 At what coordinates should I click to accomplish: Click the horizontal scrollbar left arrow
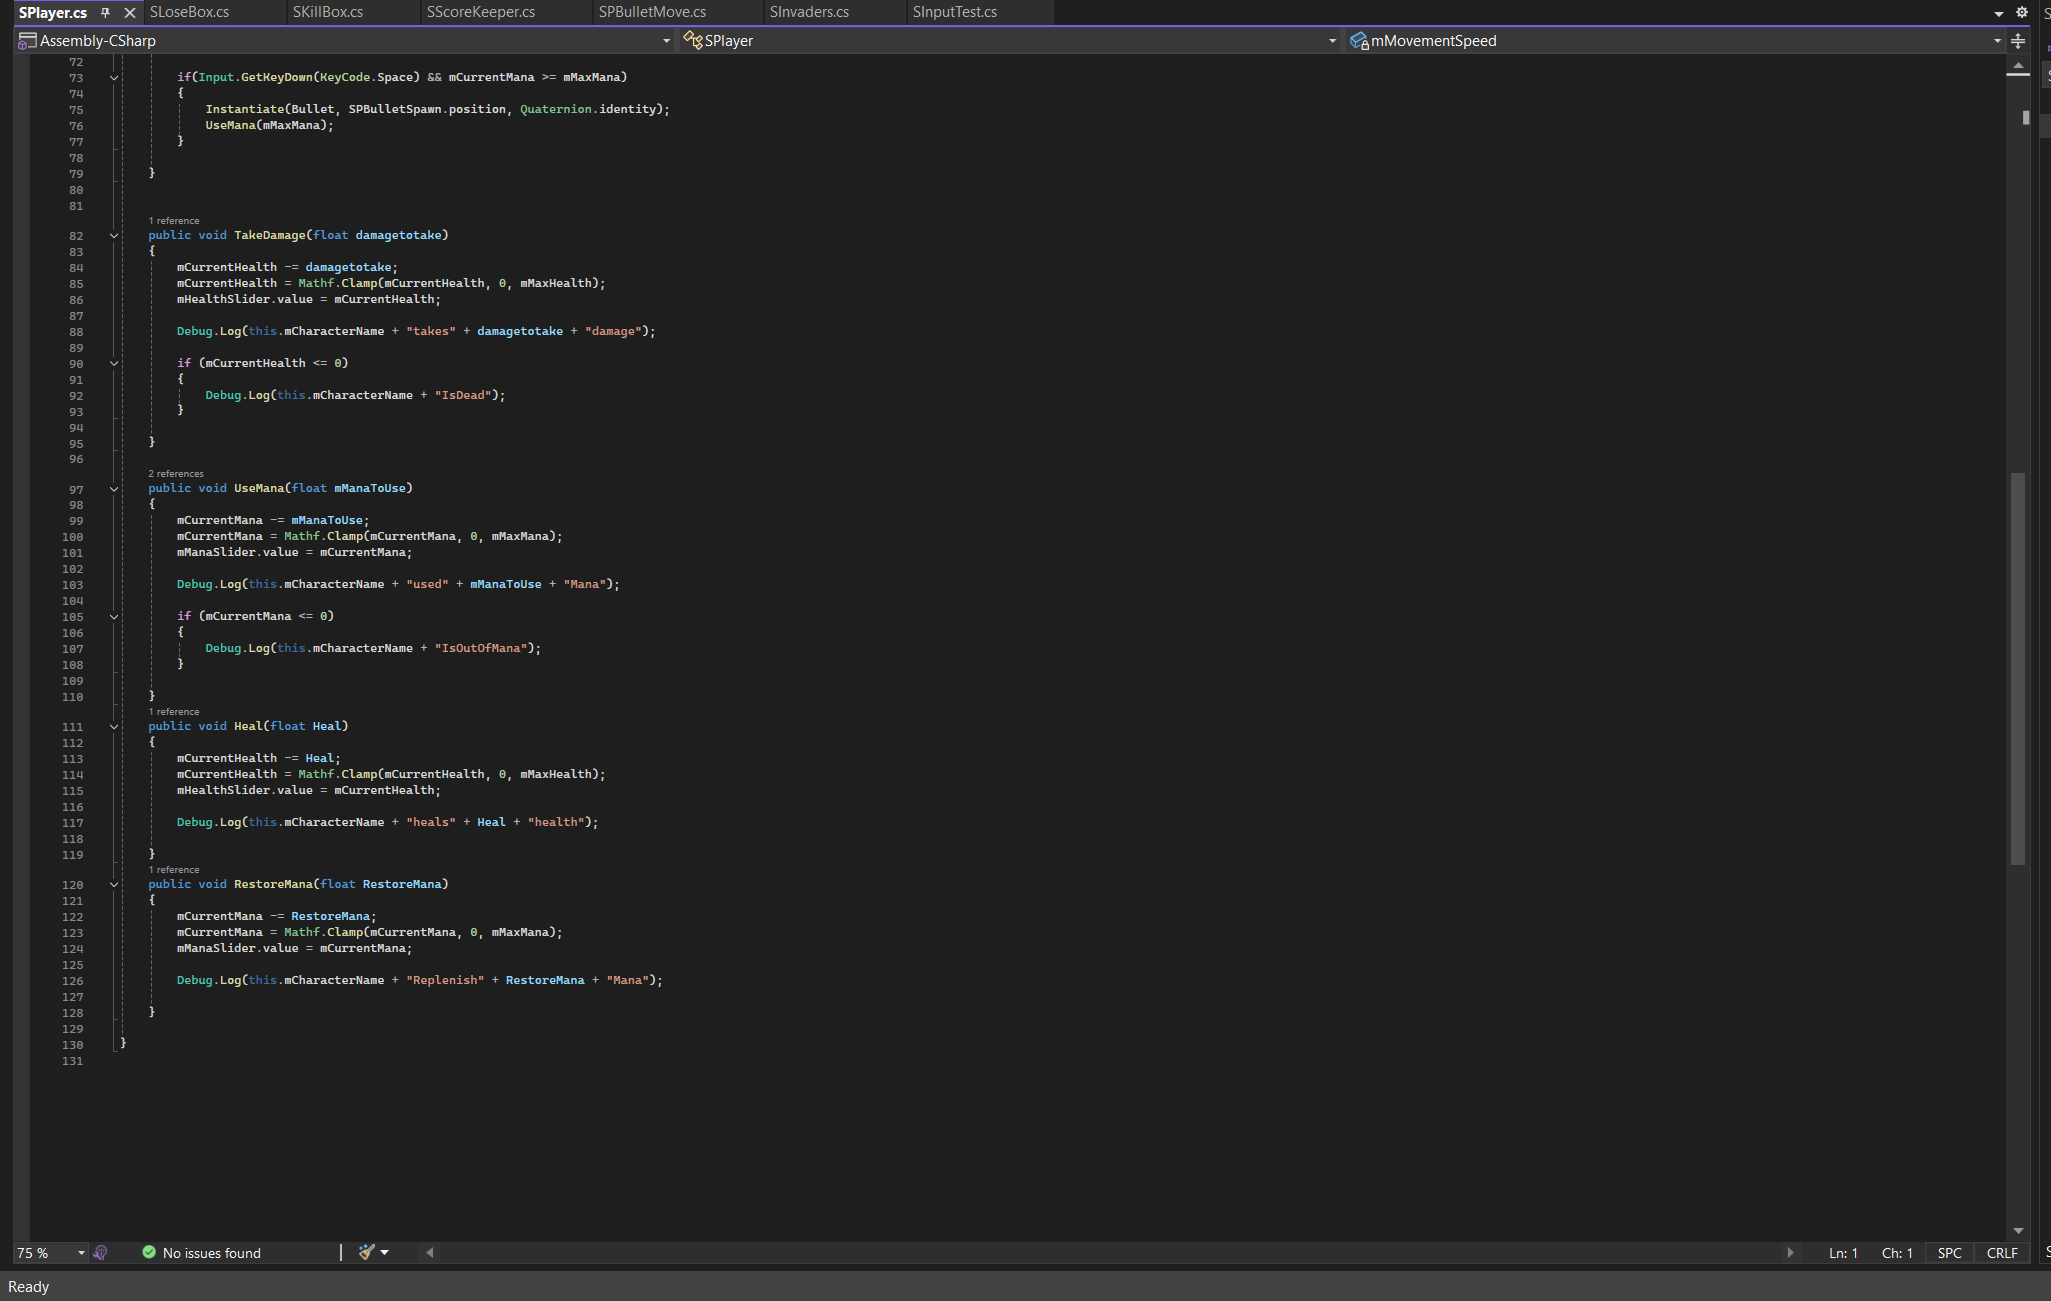click(430, 1253)
